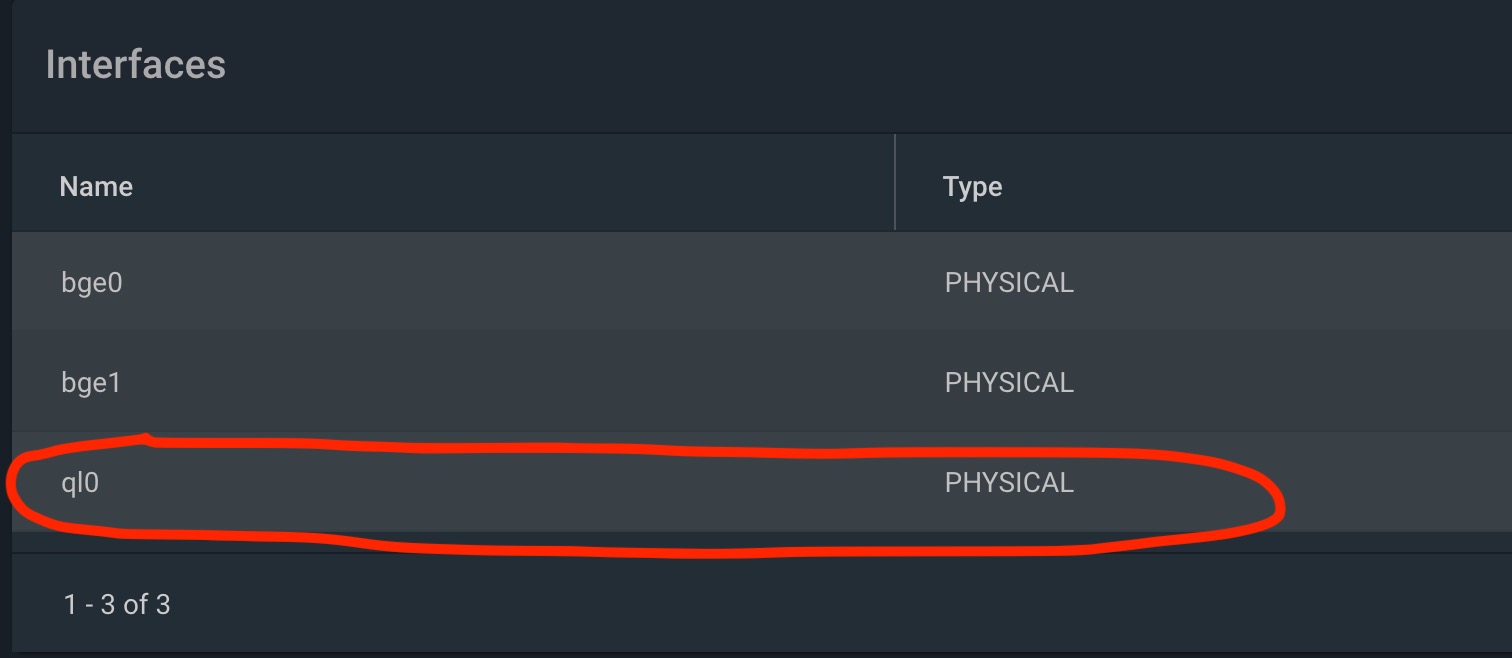Click the table footer showing the row count
The width and height of the screenshot is (1512, 658).
click(x=117, y=604)
